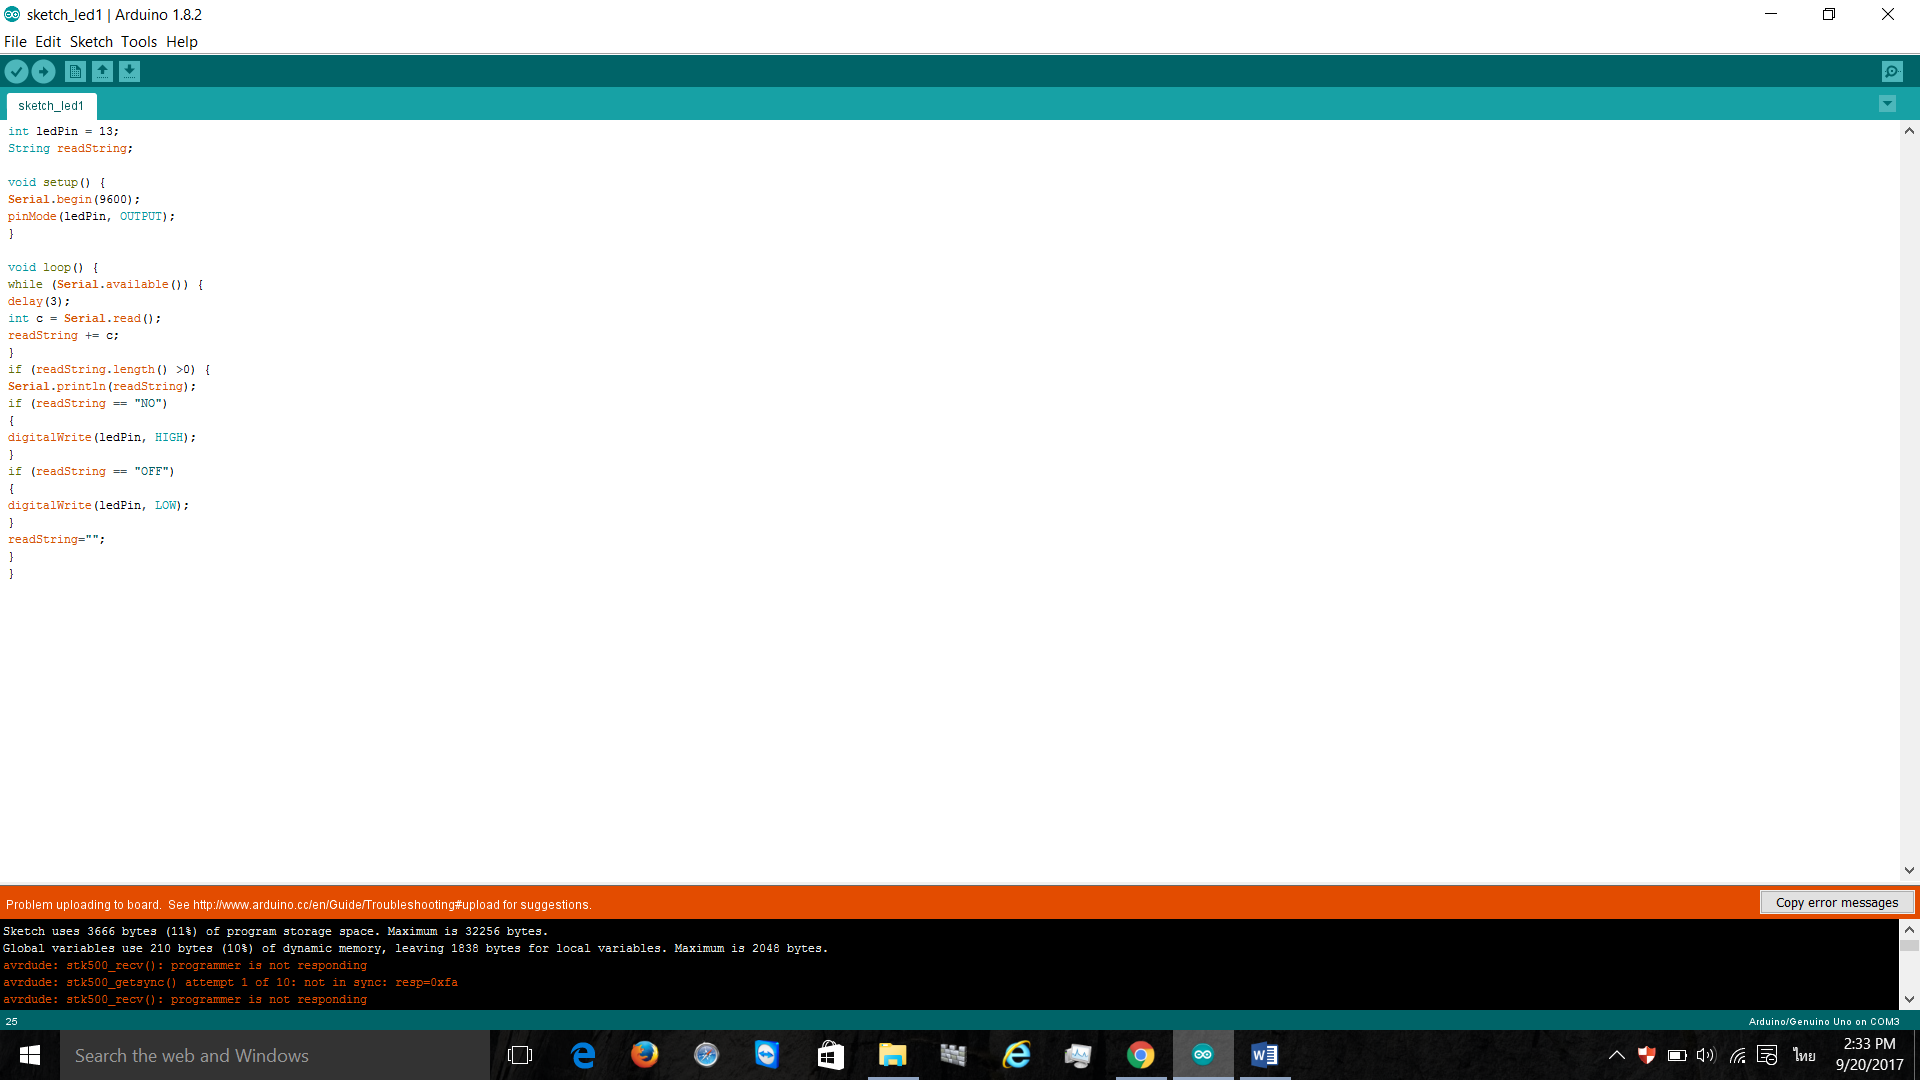Click editor scrollbar down arrow

(x=1909, y=870)
